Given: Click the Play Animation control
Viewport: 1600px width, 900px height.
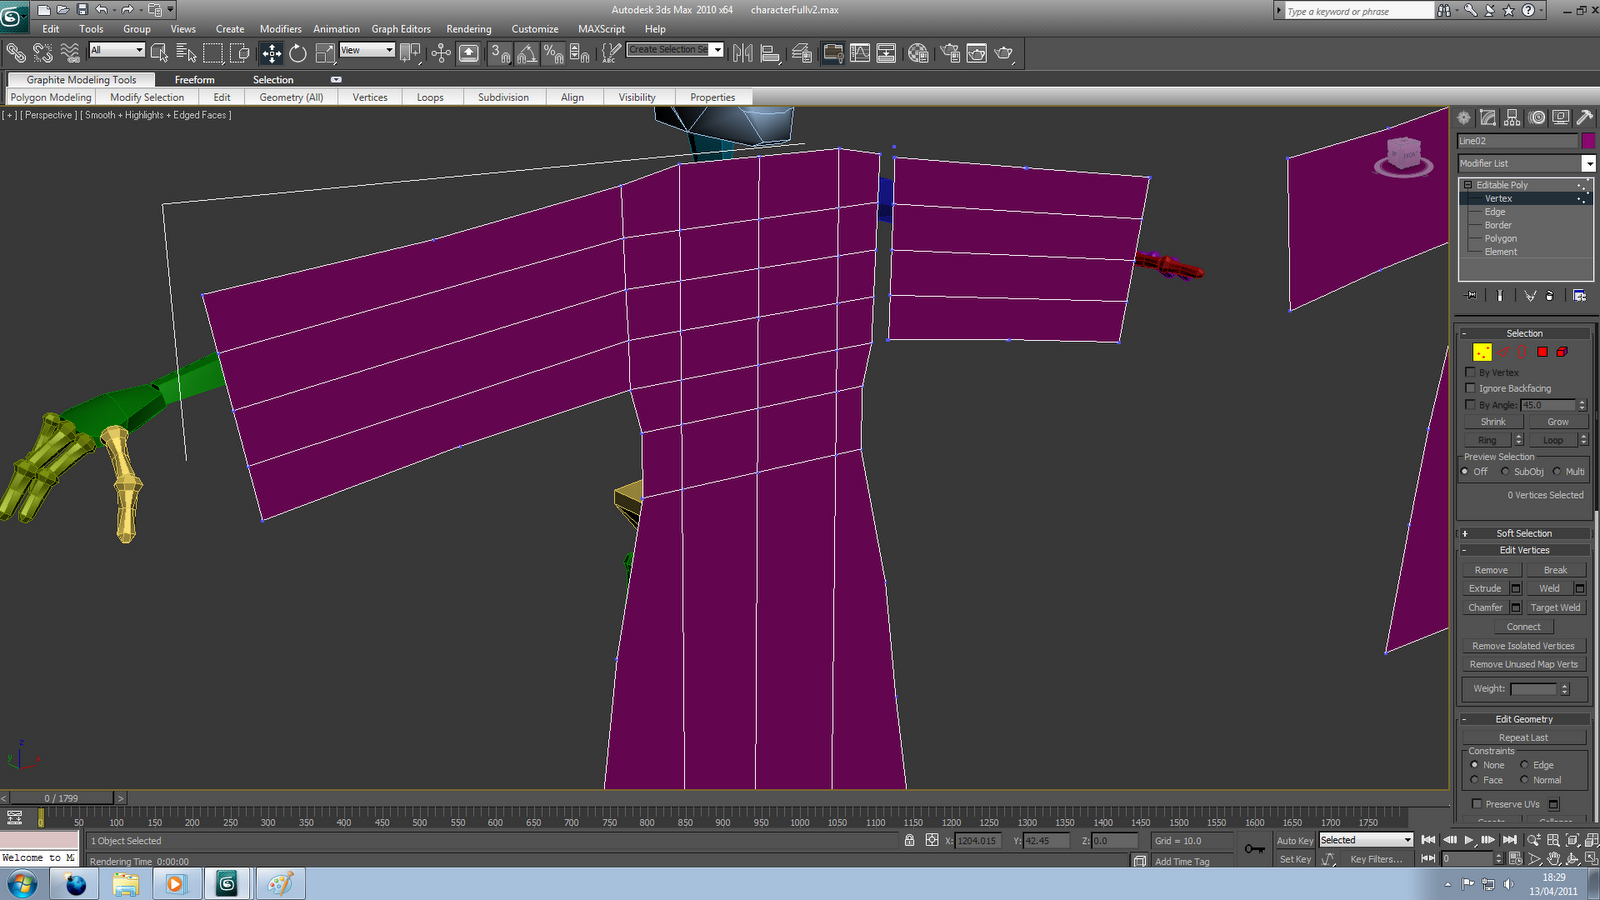Looking at the screenshot, I should (1469, 841).
